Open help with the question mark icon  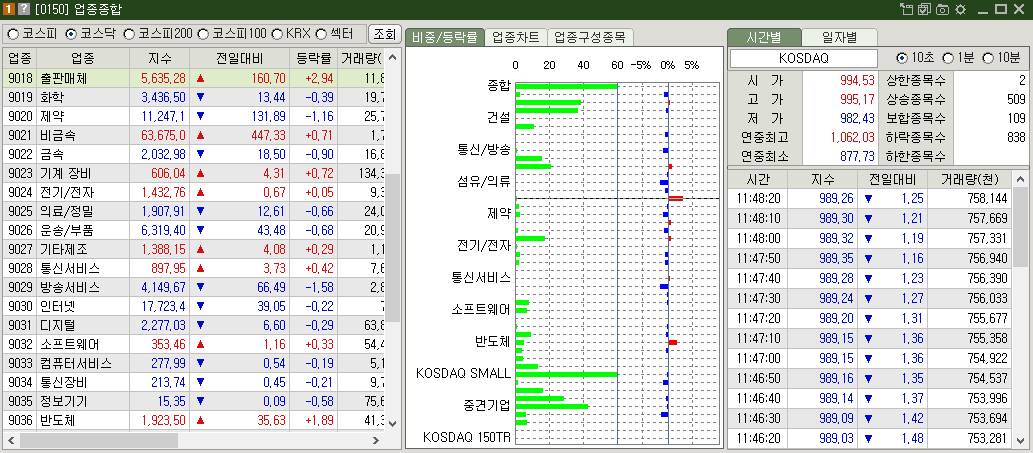click(x=23, y=9)
